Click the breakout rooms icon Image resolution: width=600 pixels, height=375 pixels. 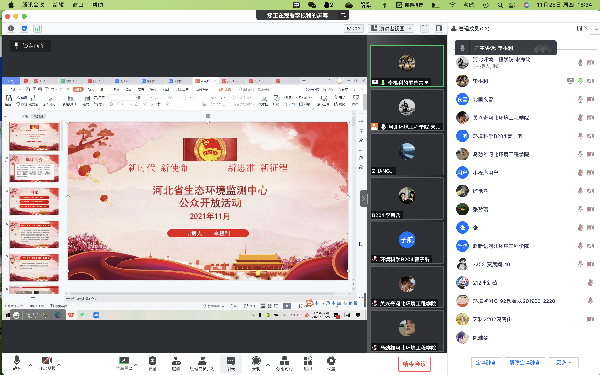click(284, 363)
